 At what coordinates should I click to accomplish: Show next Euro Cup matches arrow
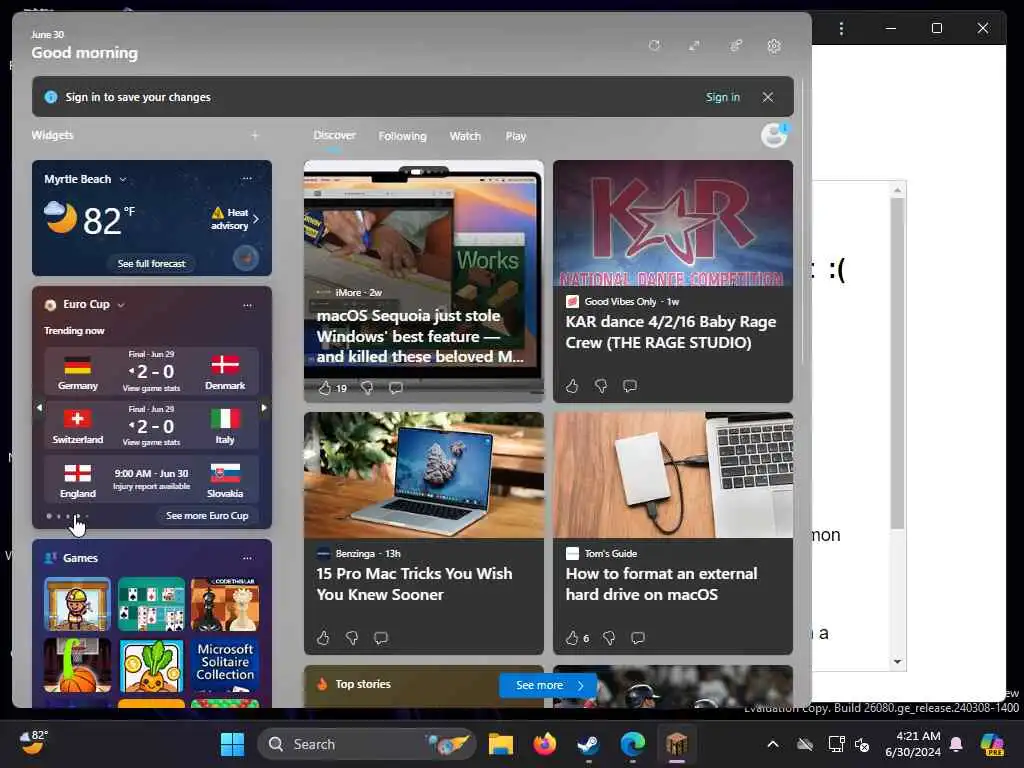coord(264,408)
